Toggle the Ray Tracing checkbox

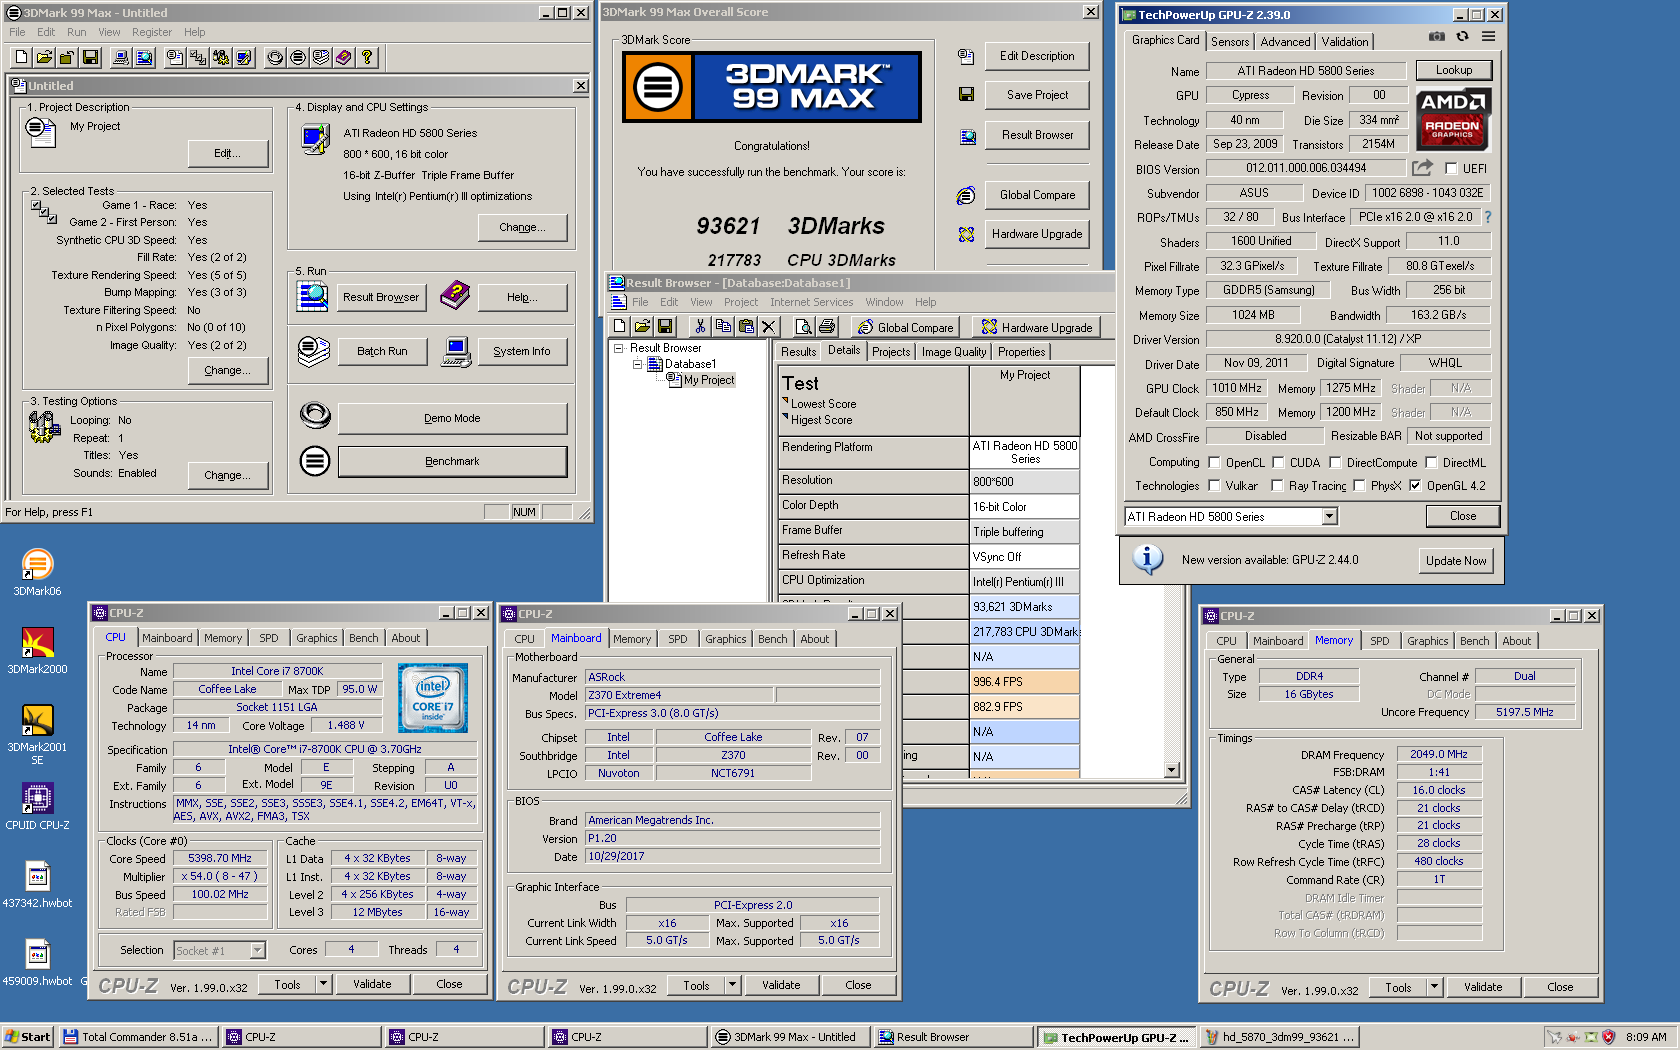pos(1277,485)
